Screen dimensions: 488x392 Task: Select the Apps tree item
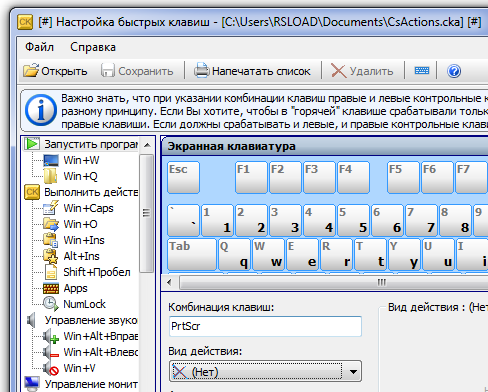[75, 288]
